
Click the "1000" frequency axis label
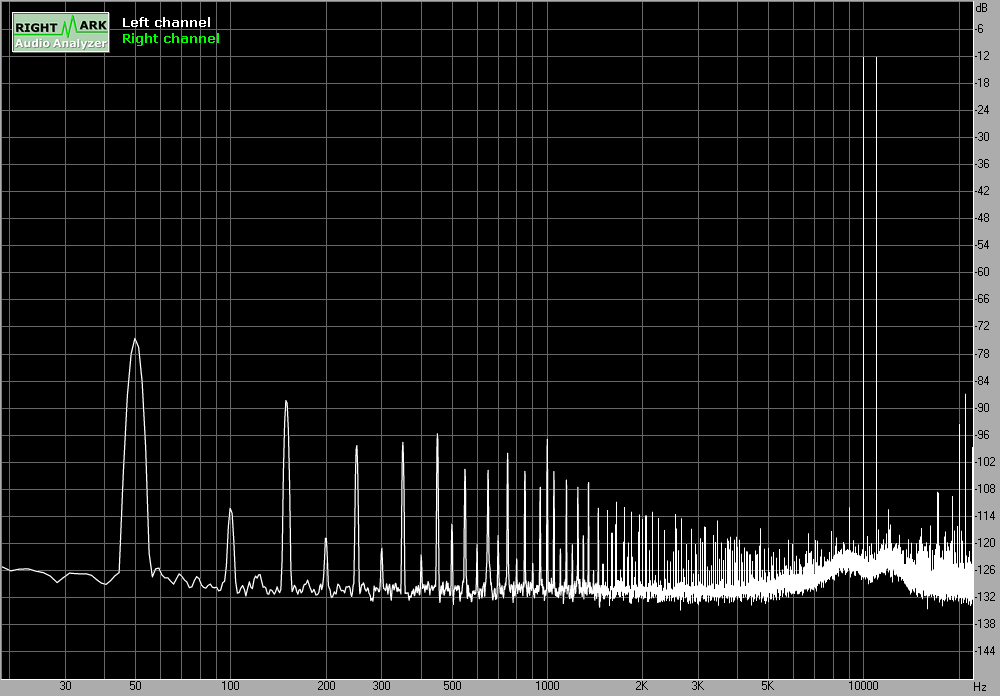[x=547, y=686]
